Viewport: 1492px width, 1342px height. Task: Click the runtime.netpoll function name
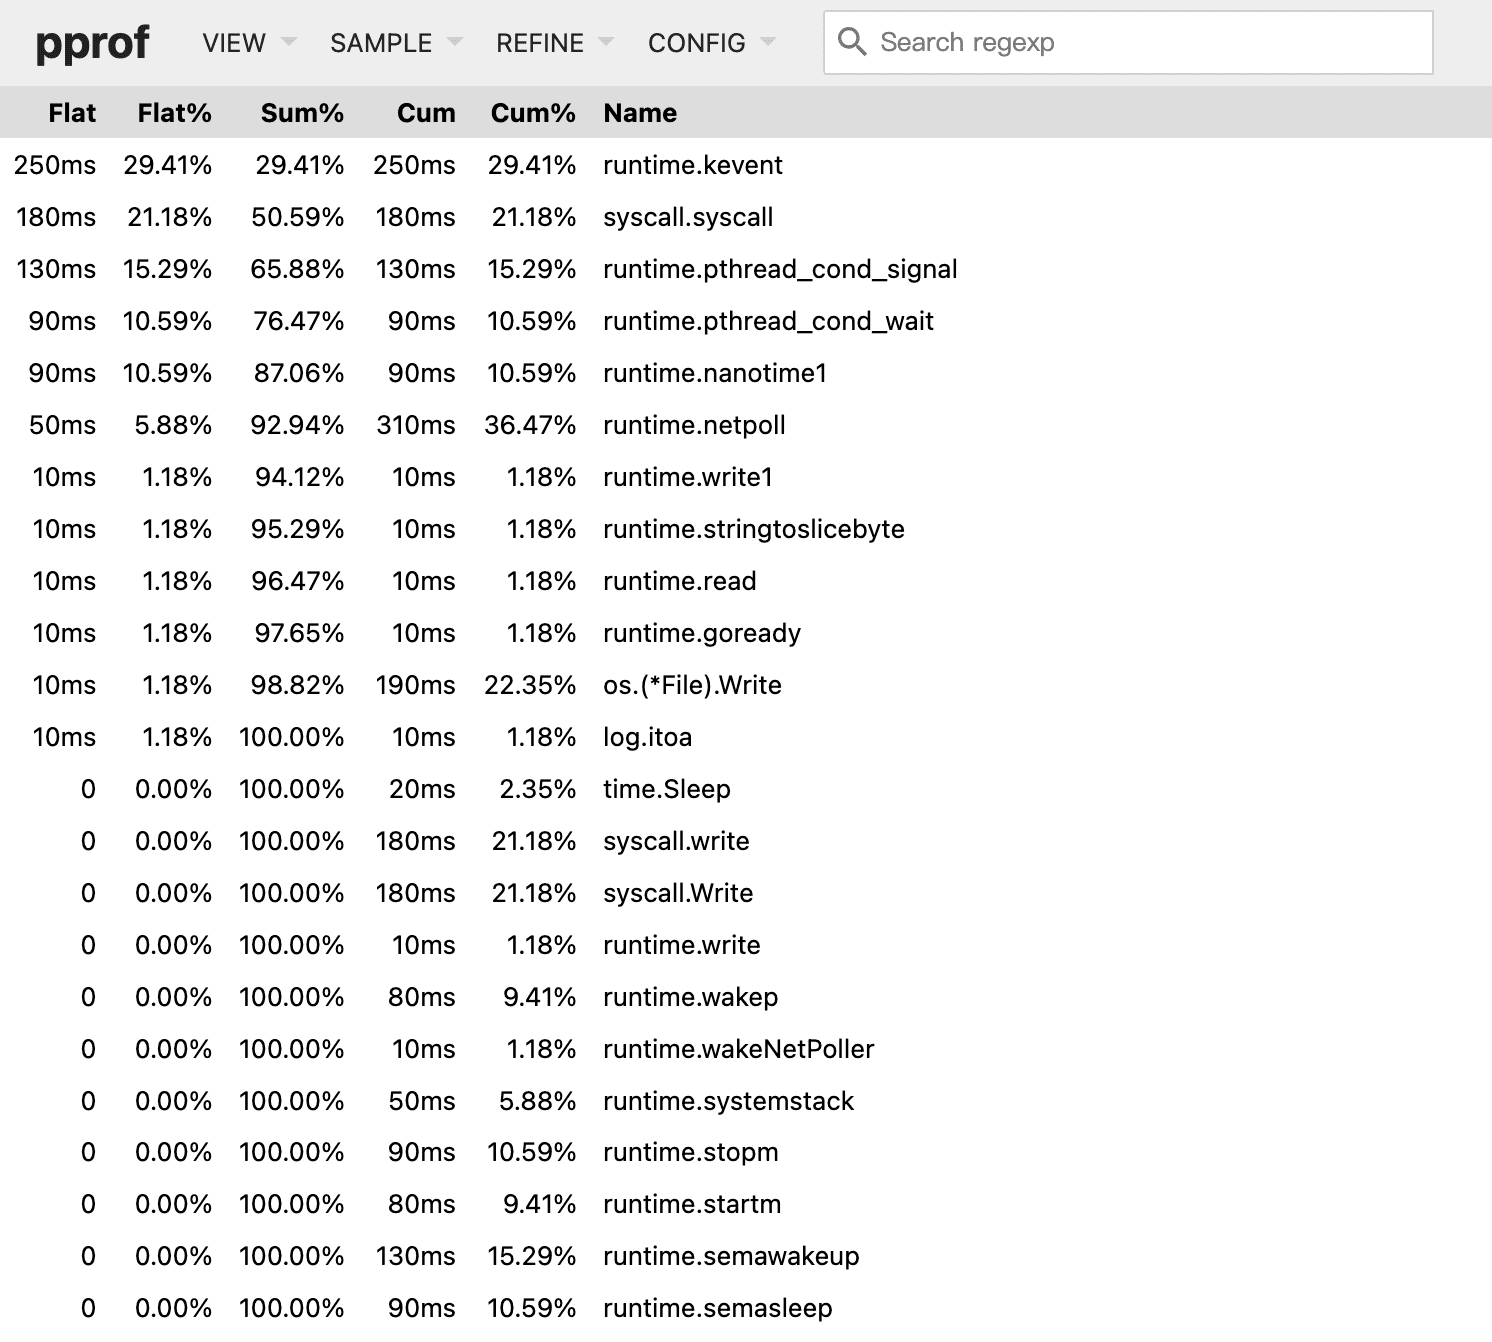coord(693,425)
